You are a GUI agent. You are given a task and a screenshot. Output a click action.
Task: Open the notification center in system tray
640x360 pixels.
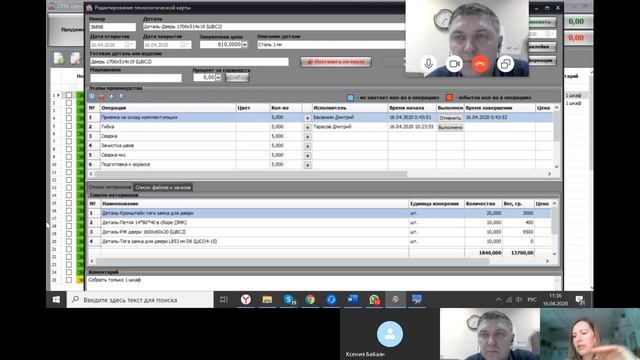pyautogui.click(x=580, y=300)
